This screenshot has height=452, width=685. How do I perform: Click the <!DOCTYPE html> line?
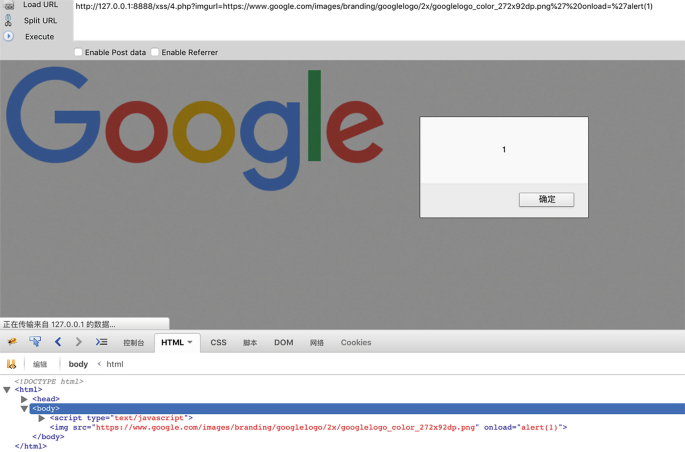pos(49,382)
